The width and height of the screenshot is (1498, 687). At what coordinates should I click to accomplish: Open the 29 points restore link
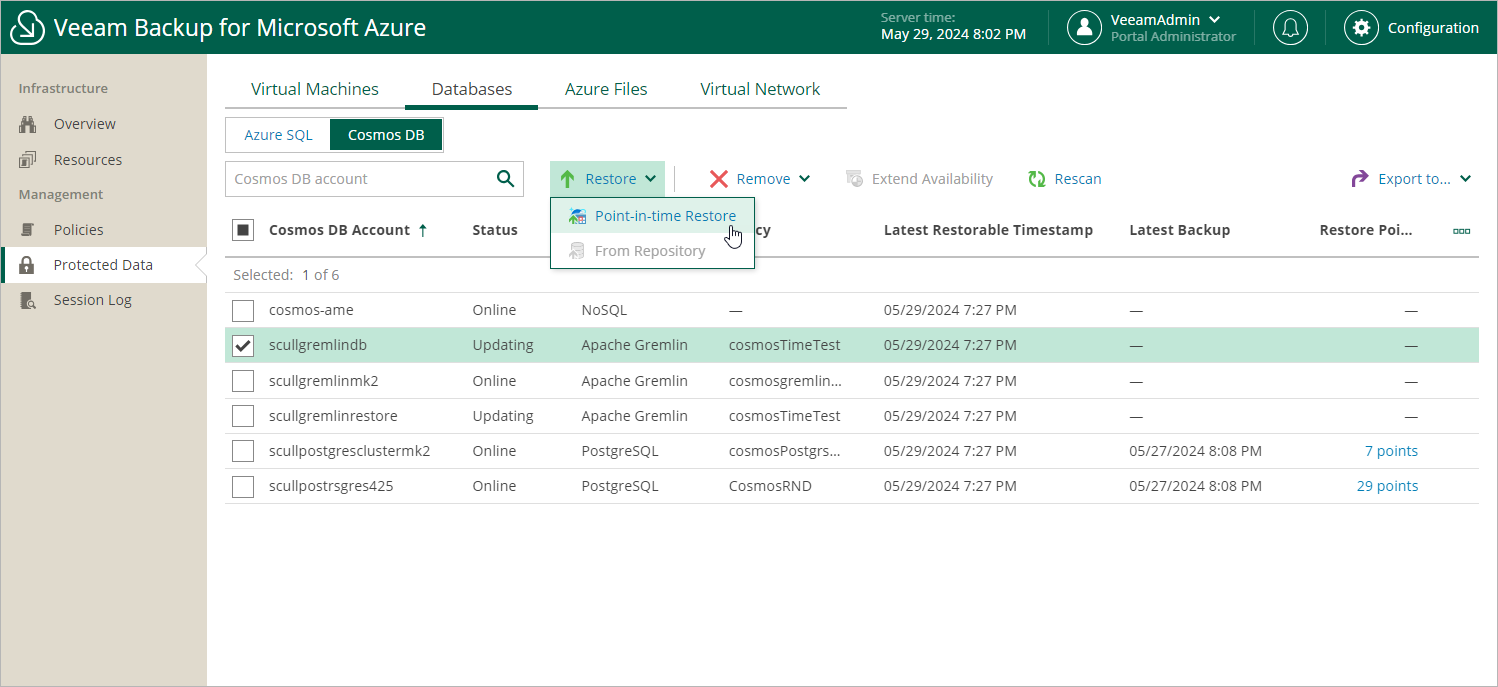point(1387,486)
